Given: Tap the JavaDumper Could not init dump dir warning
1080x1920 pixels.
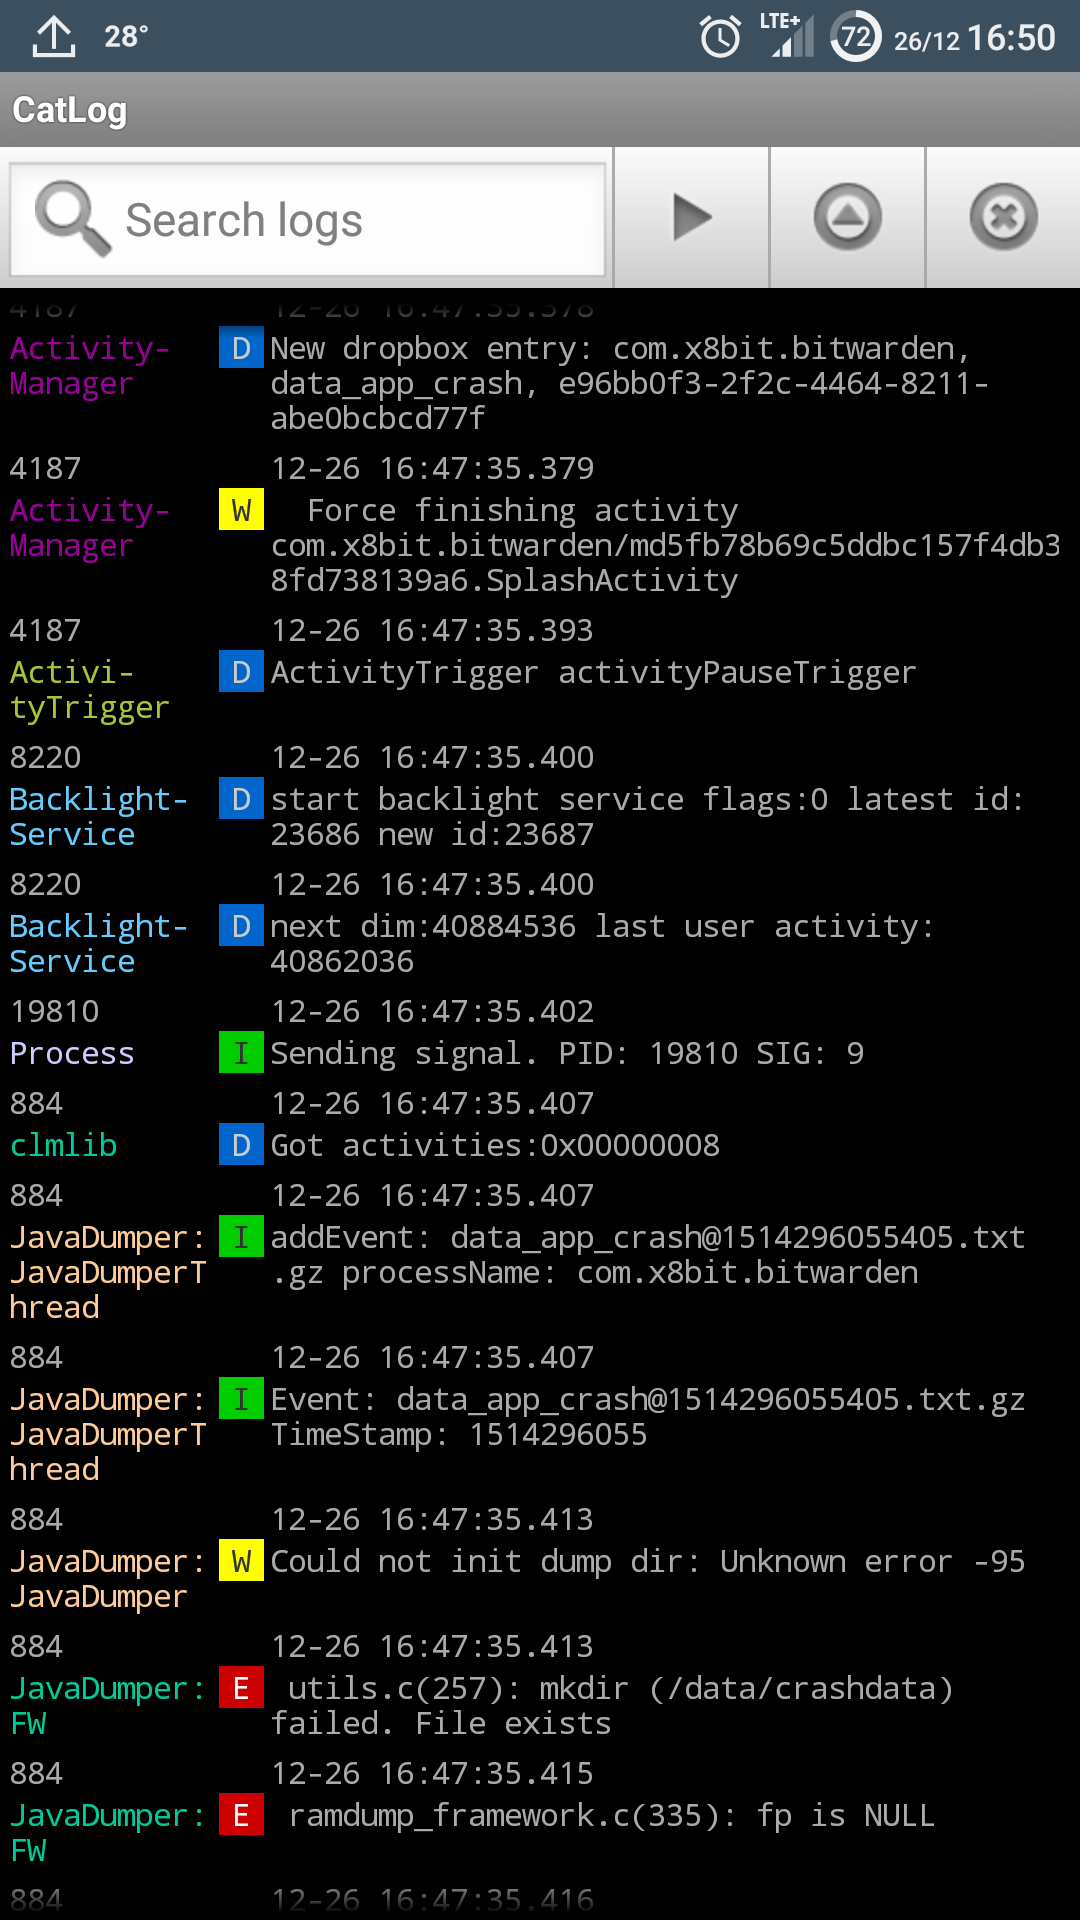Looking at the screenshot, I should 647,1561.
